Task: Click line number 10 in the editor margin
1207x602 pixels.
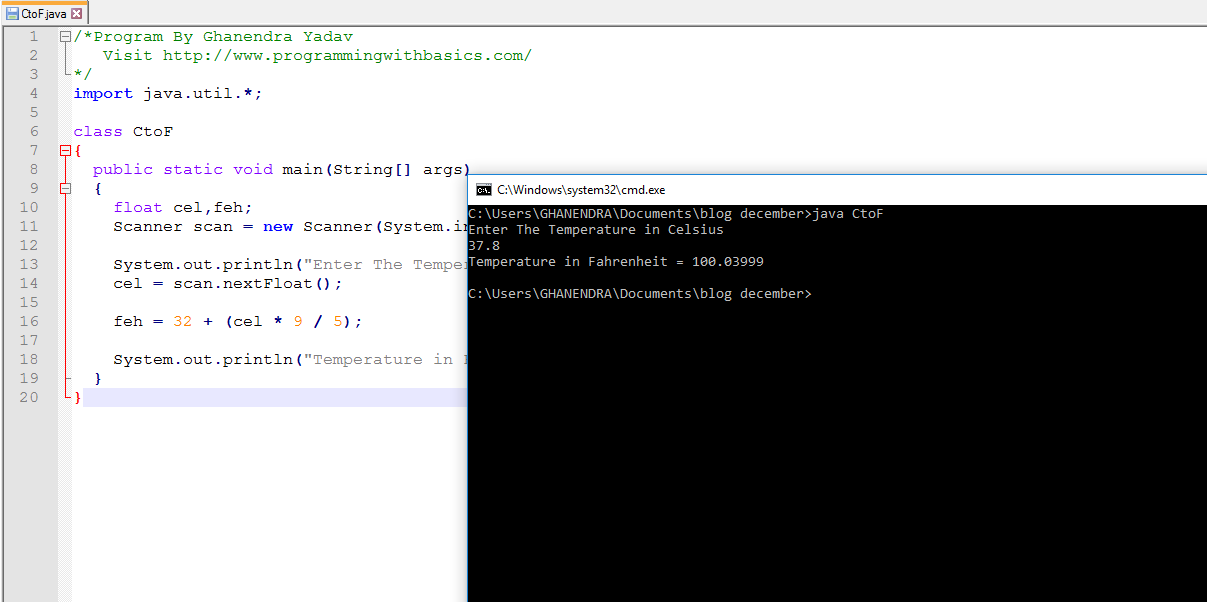Action: (x=28, y=207)
